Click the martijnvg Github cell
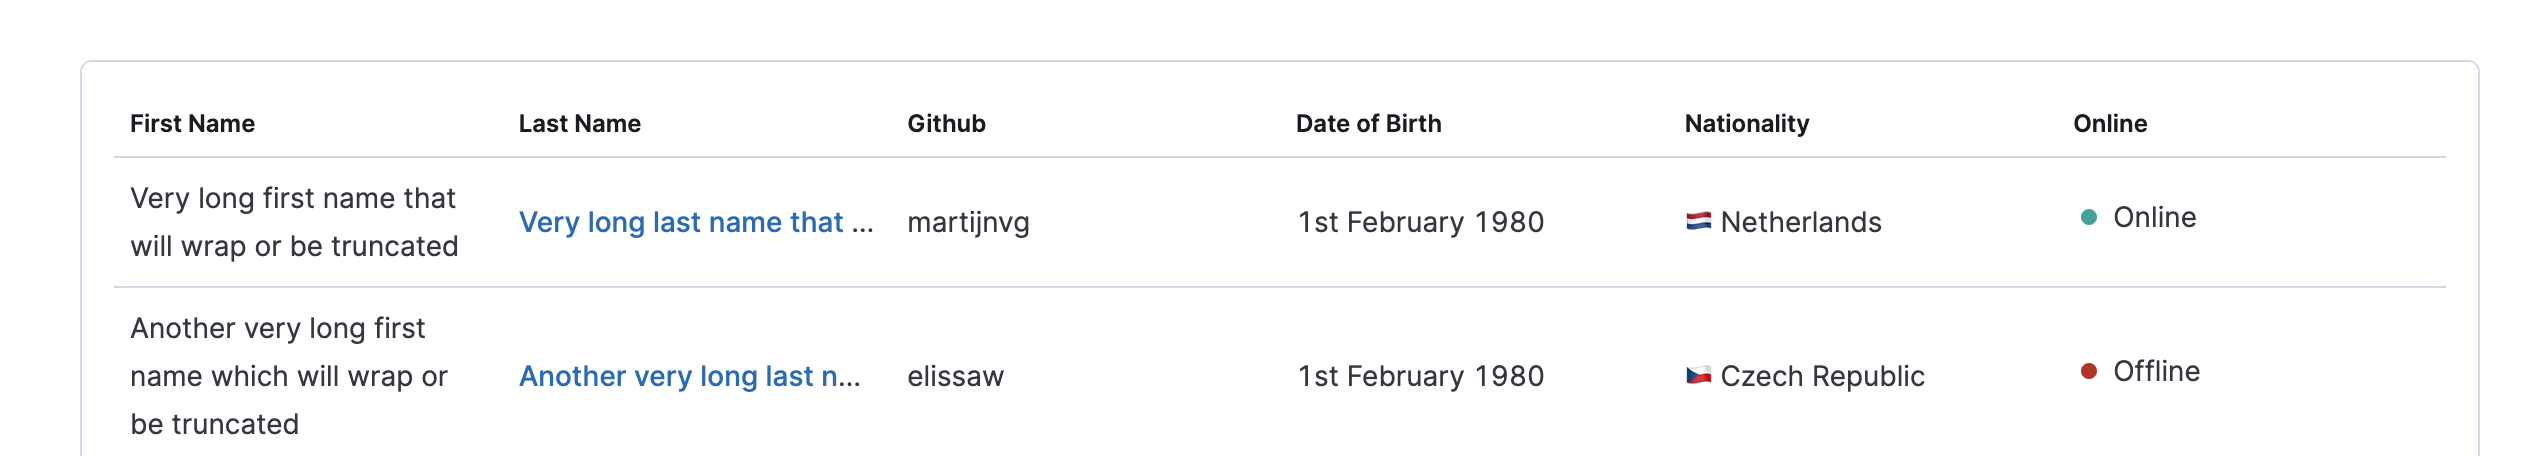Screen dimensions: 2548x456 point(968,222)
